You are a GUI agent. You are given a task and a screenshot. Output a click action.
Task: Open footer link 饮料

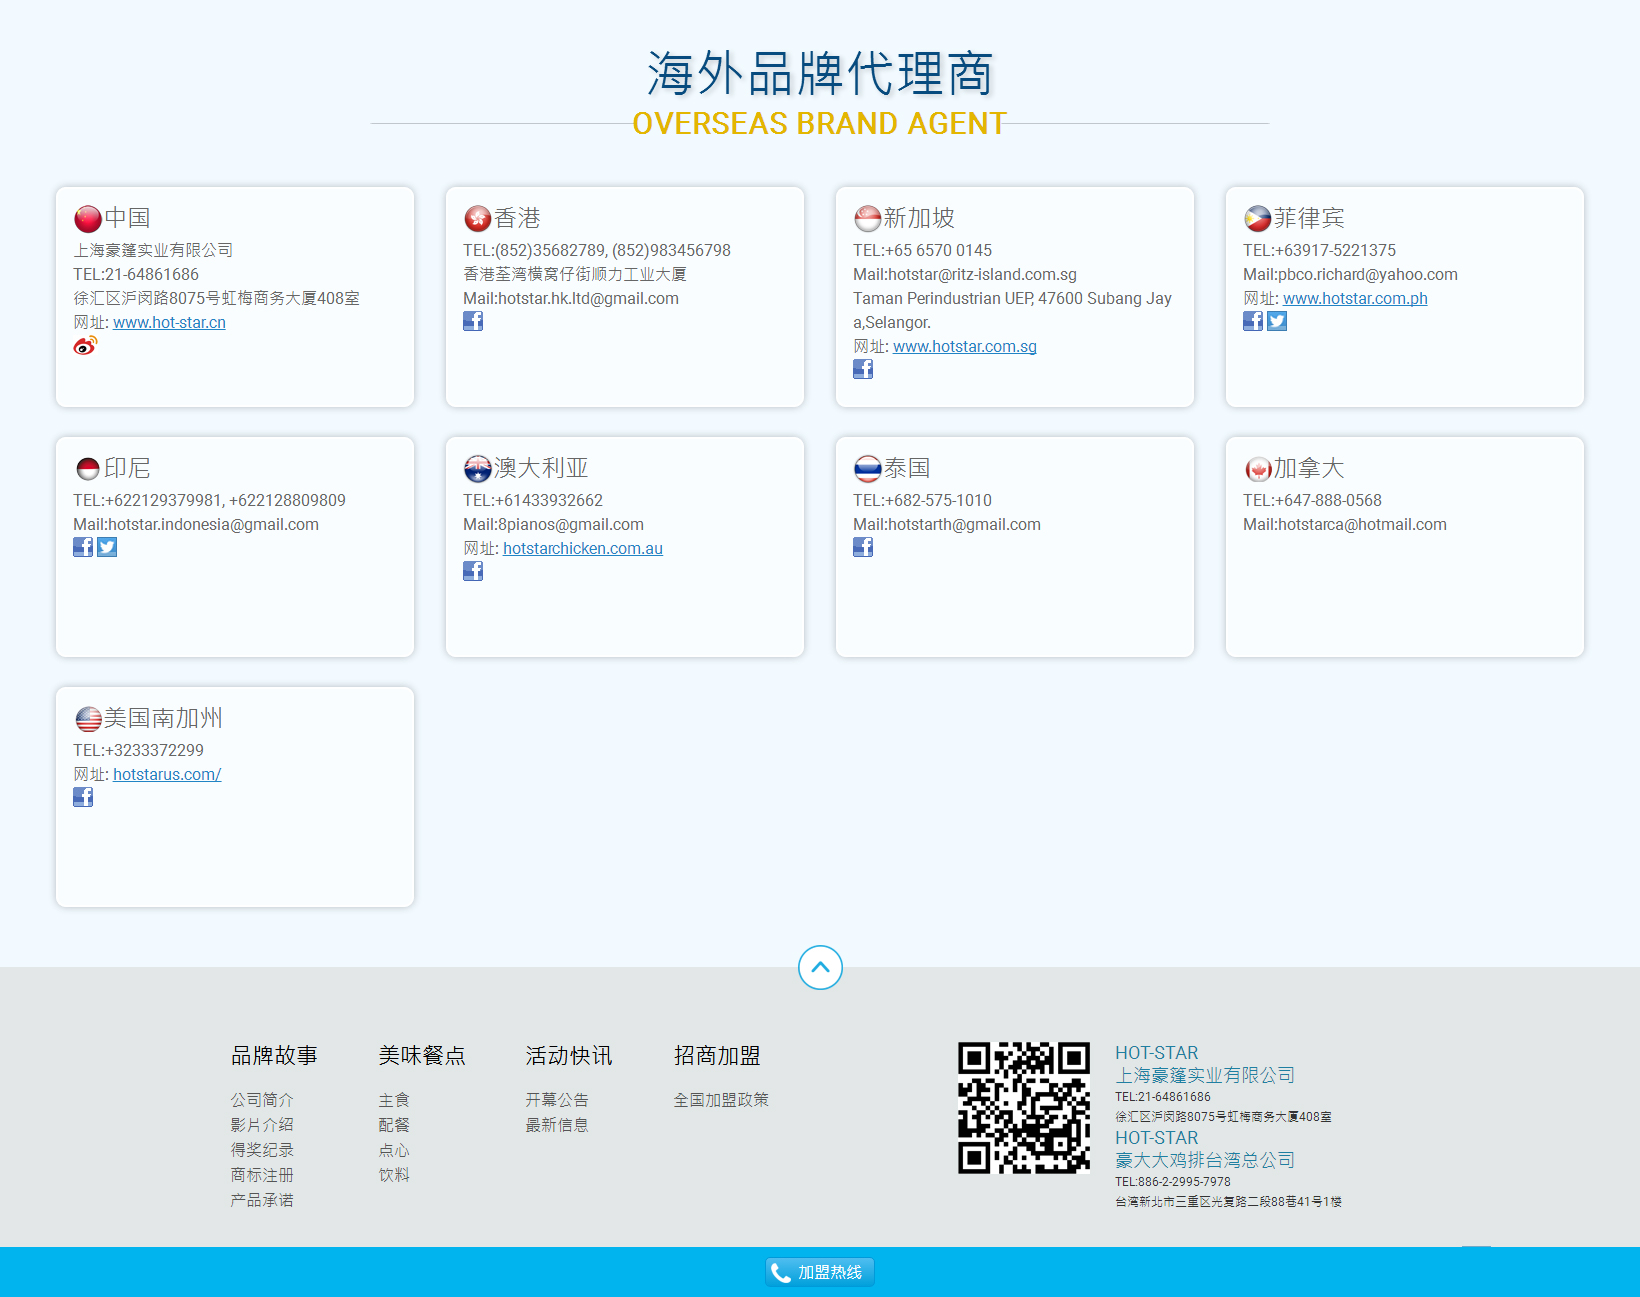point(394,1175)
